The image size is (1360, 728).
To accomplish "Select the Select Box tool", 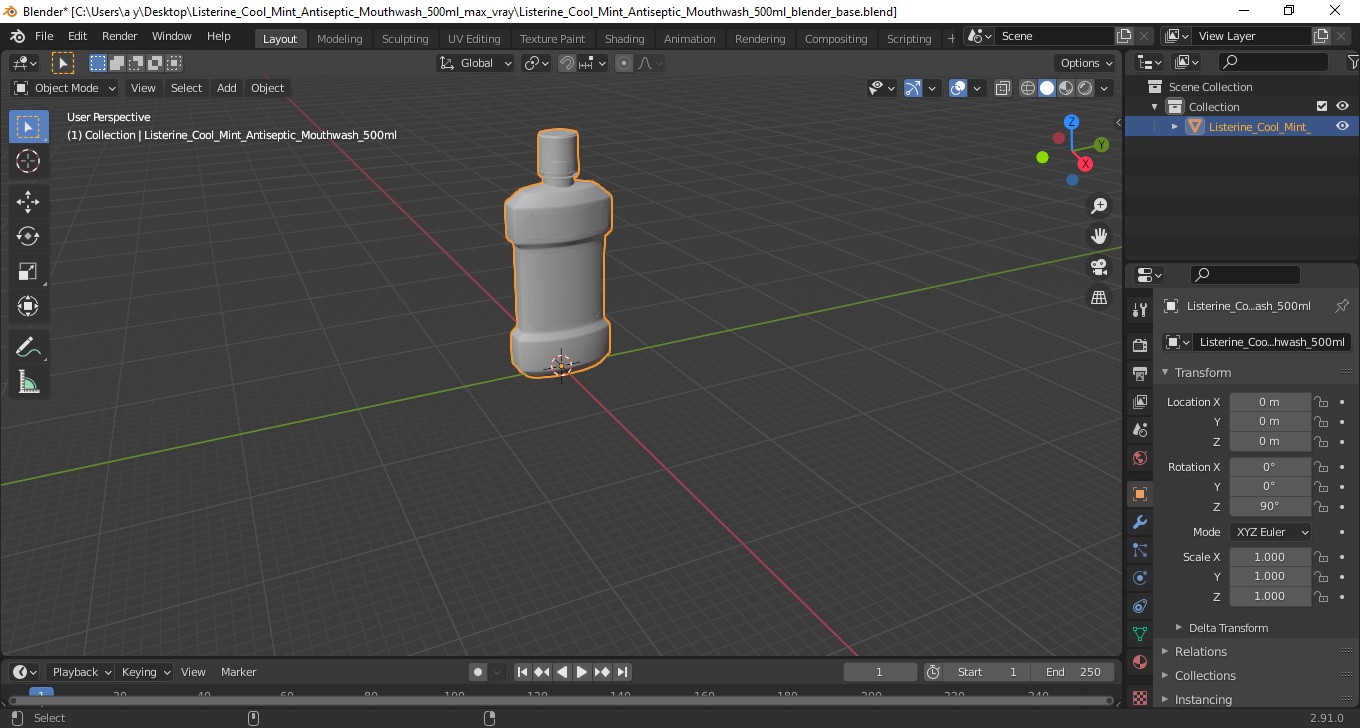I will (x=28, y=126).
